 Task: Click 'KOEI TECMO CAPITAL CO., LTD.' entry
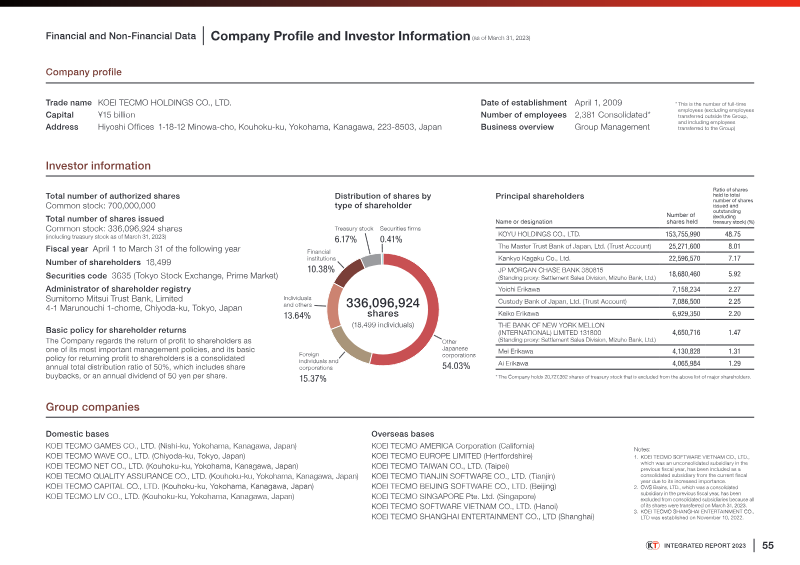180,486
